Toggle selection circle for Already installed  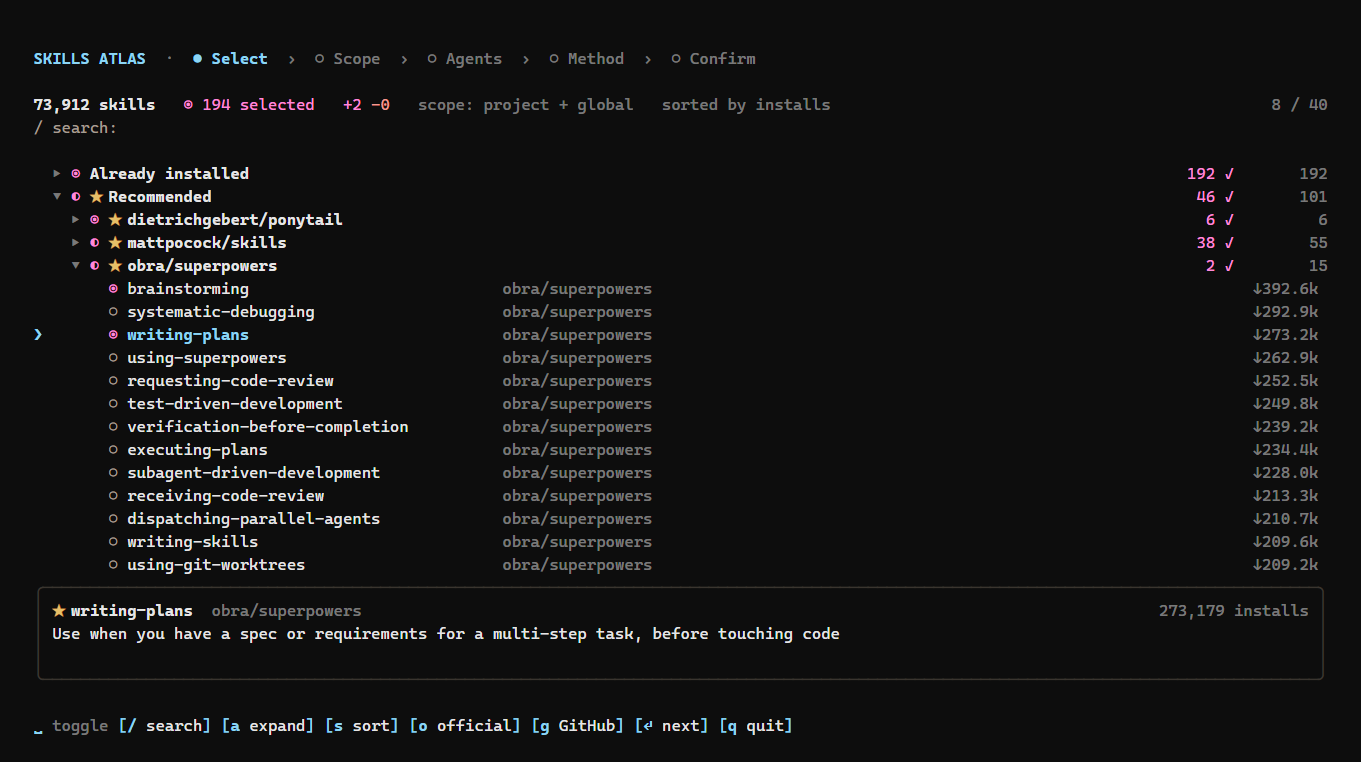[x=76, y=174]
